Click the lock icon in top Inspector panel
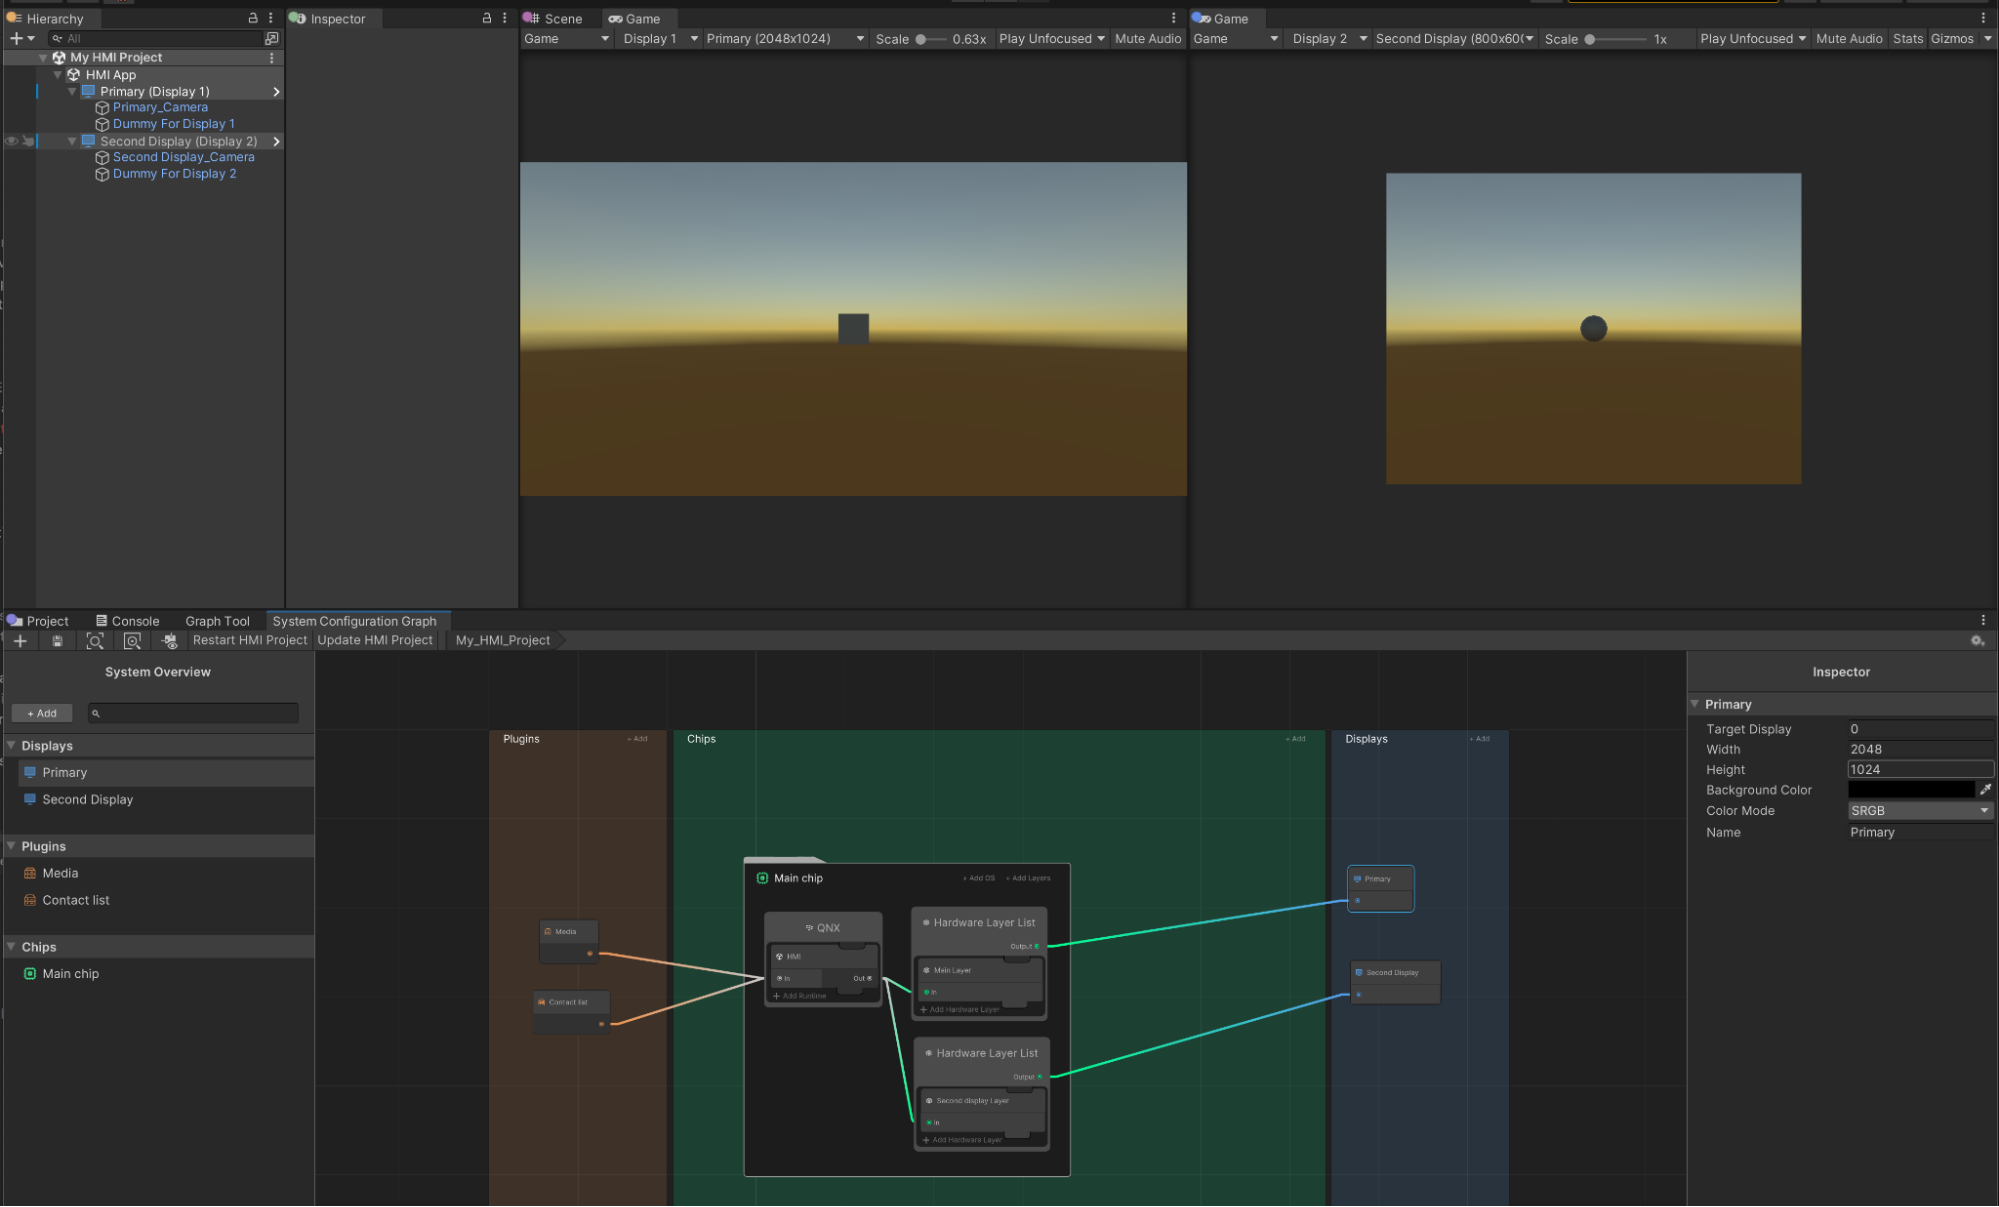The width and height of the screenshot is (1999, 1207). 487,18
